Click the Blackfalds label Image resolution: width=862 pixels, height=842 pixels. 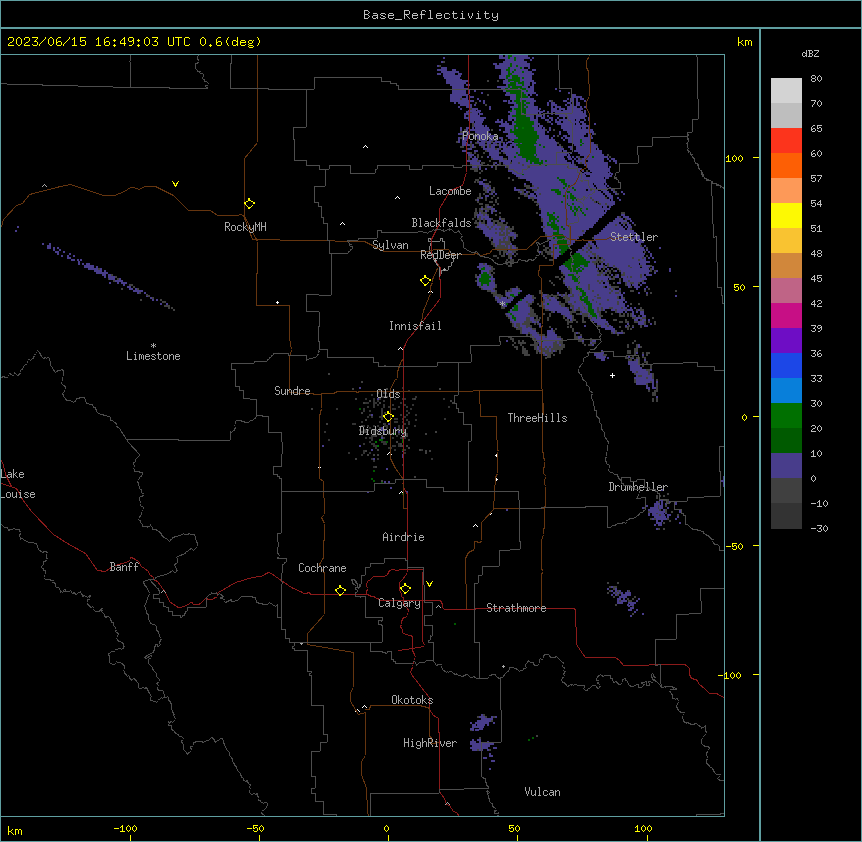coord(441,223)
